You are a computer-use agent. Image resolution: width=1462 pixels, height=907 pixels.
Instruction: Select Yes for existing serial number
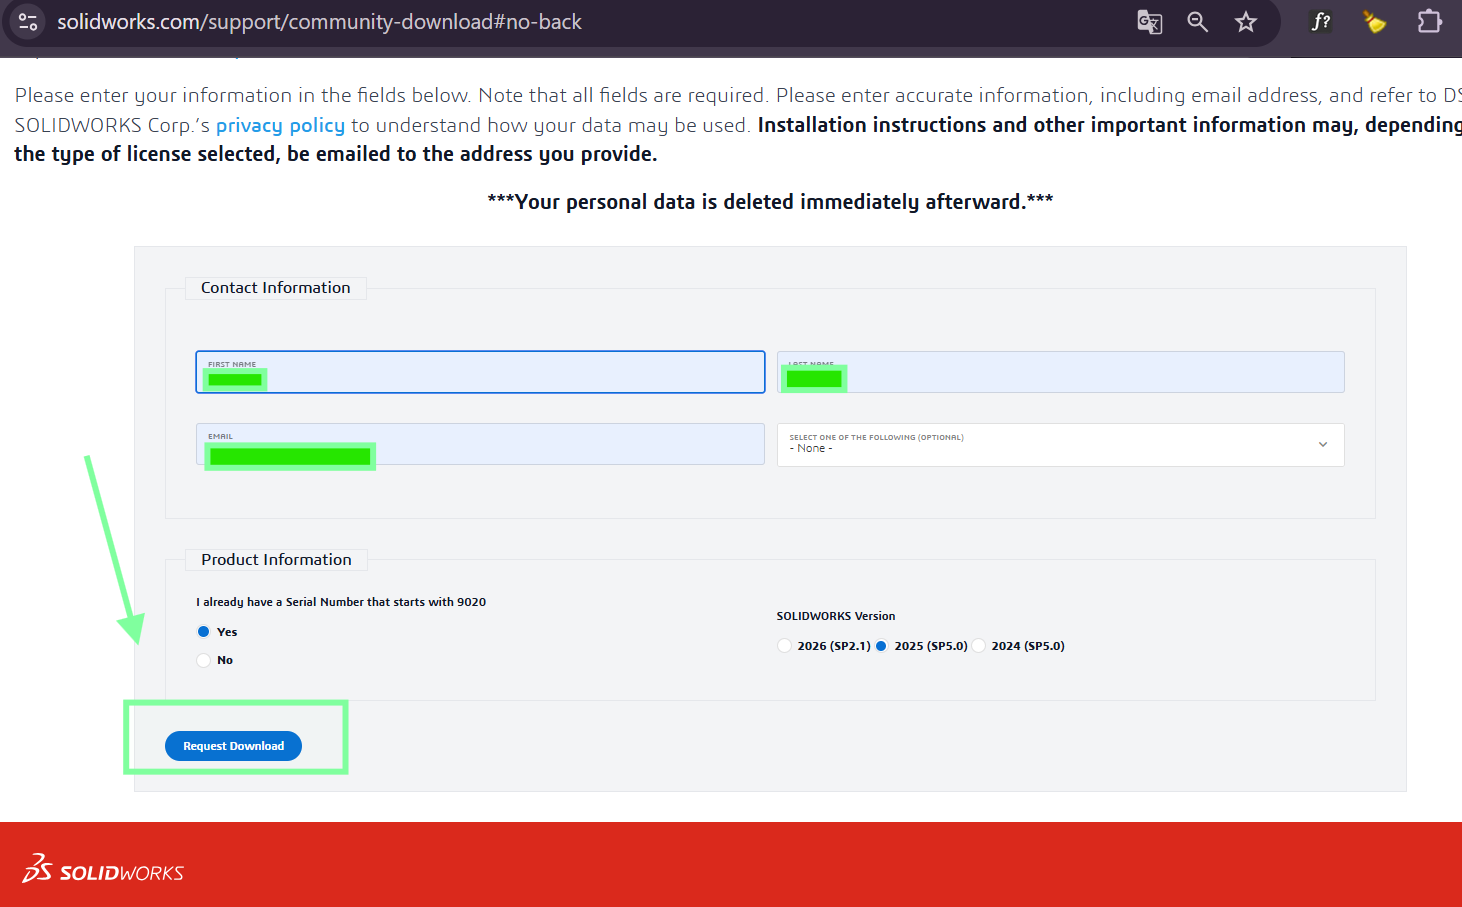click(x=204, y=632)
